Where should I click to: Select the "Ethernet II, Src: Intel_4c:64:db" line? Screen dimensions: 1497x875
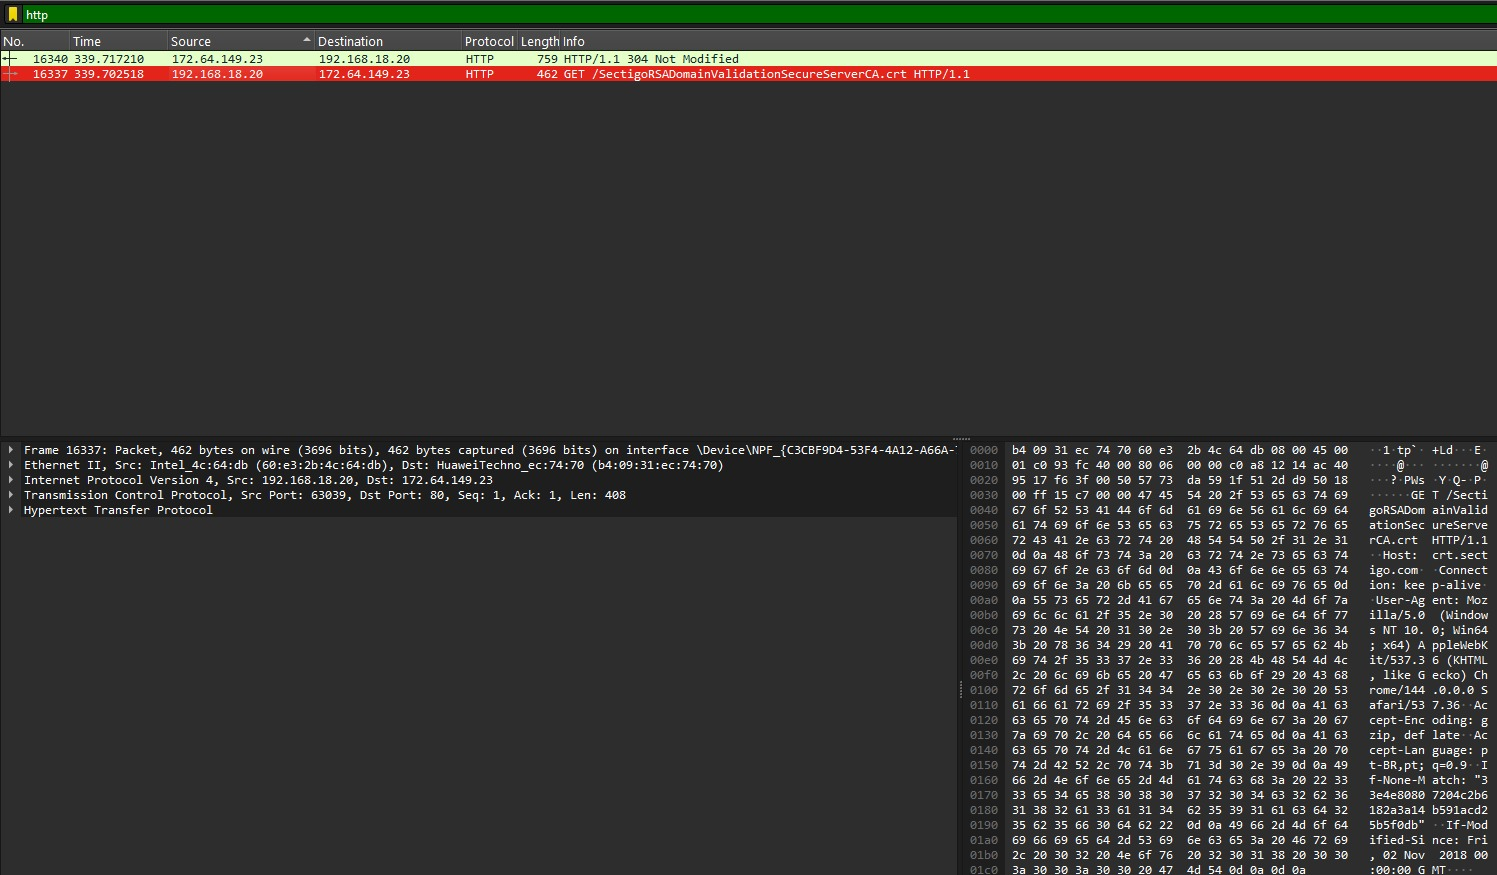[x=373, y=465]
